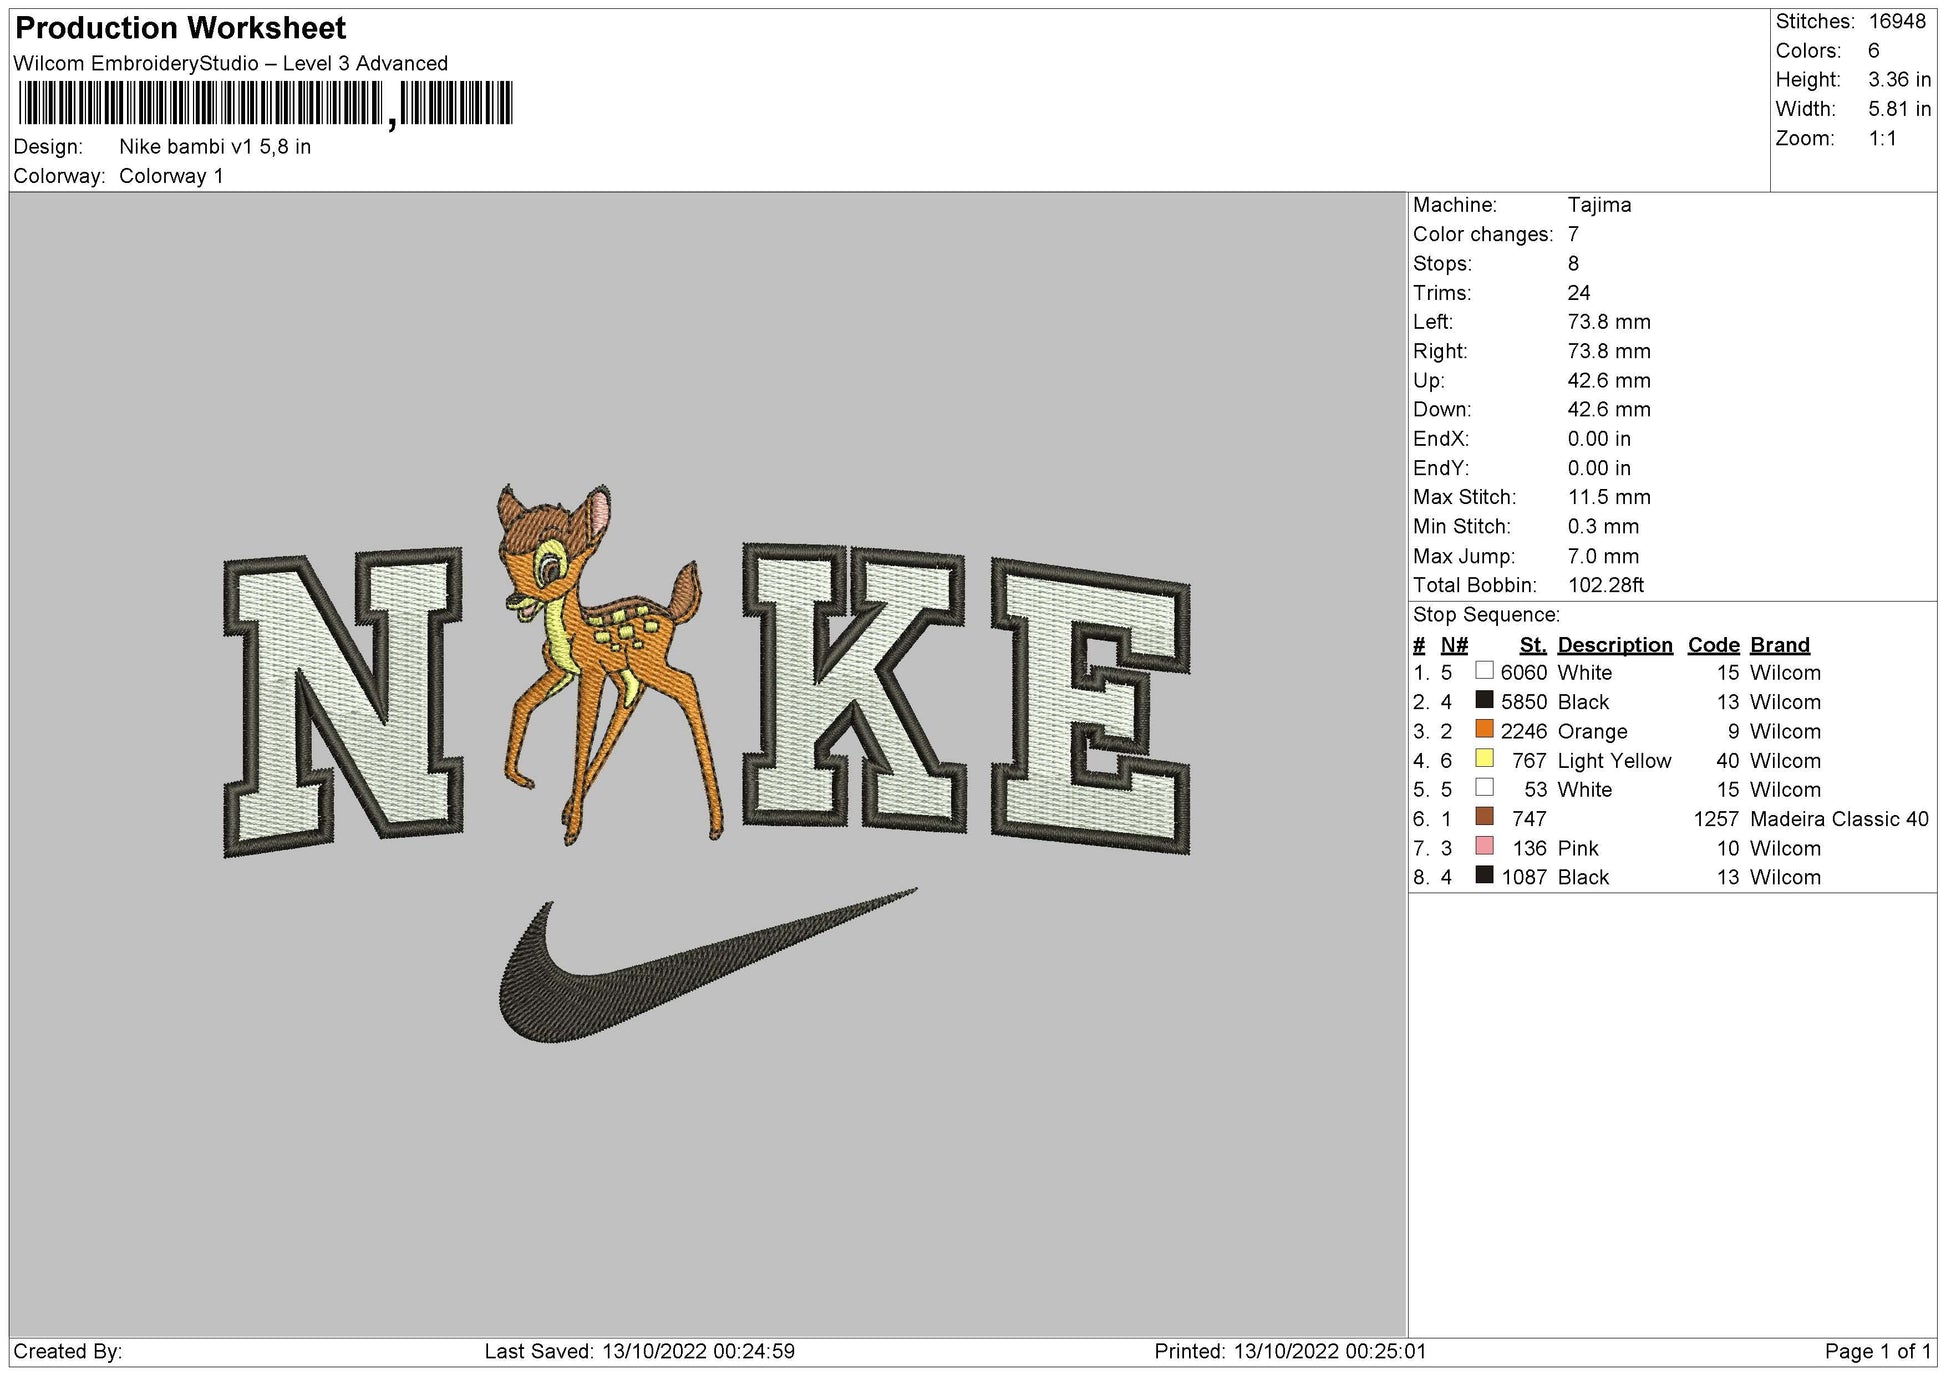
Task: Click the Up value 42.6 mm
Action: click(x=1609, y=380)
